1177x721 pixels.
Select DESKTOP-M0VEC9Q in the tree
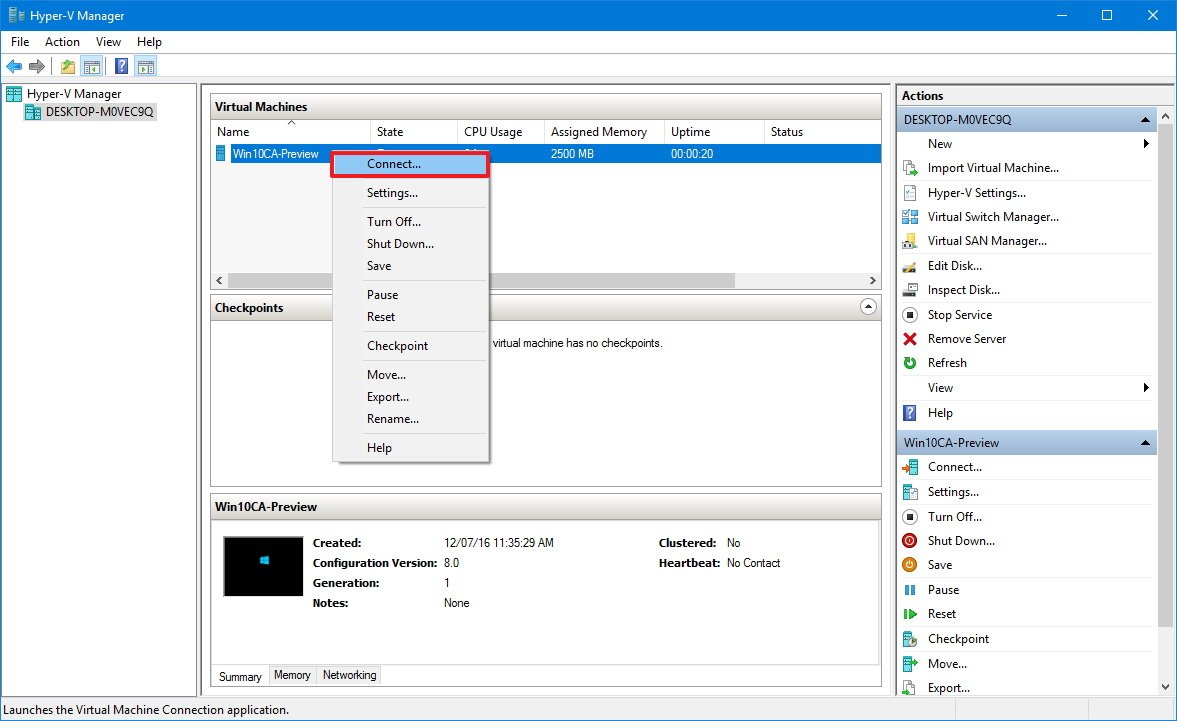(99, 112)
